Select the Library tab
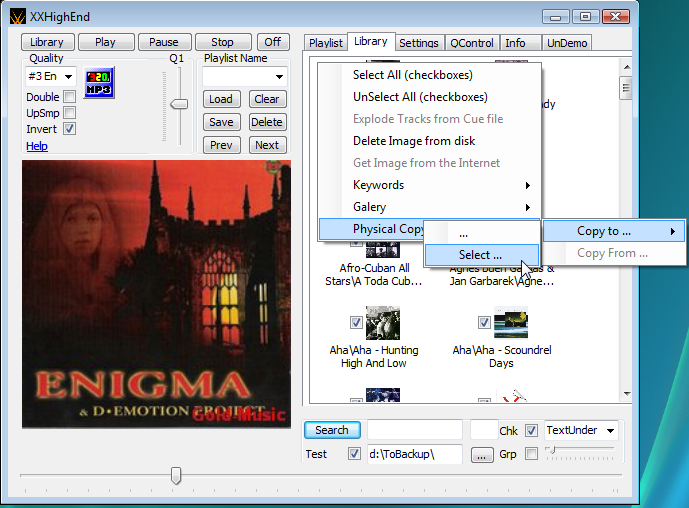 click(371, 41)
